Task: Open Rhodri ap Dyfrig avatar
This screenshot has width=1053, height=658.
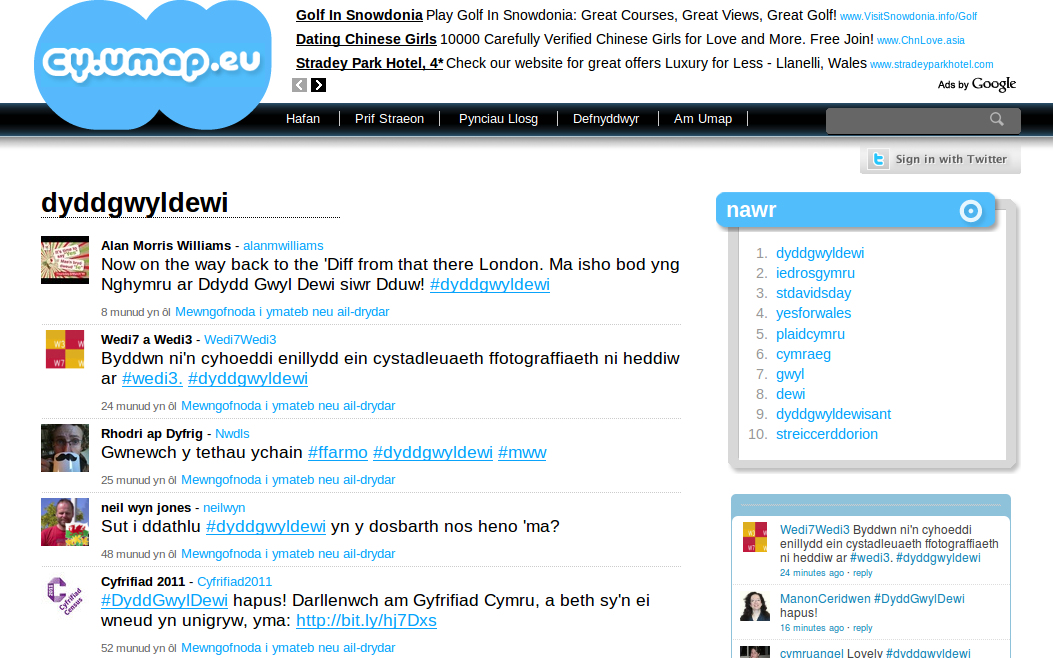Action: [65, 448]
